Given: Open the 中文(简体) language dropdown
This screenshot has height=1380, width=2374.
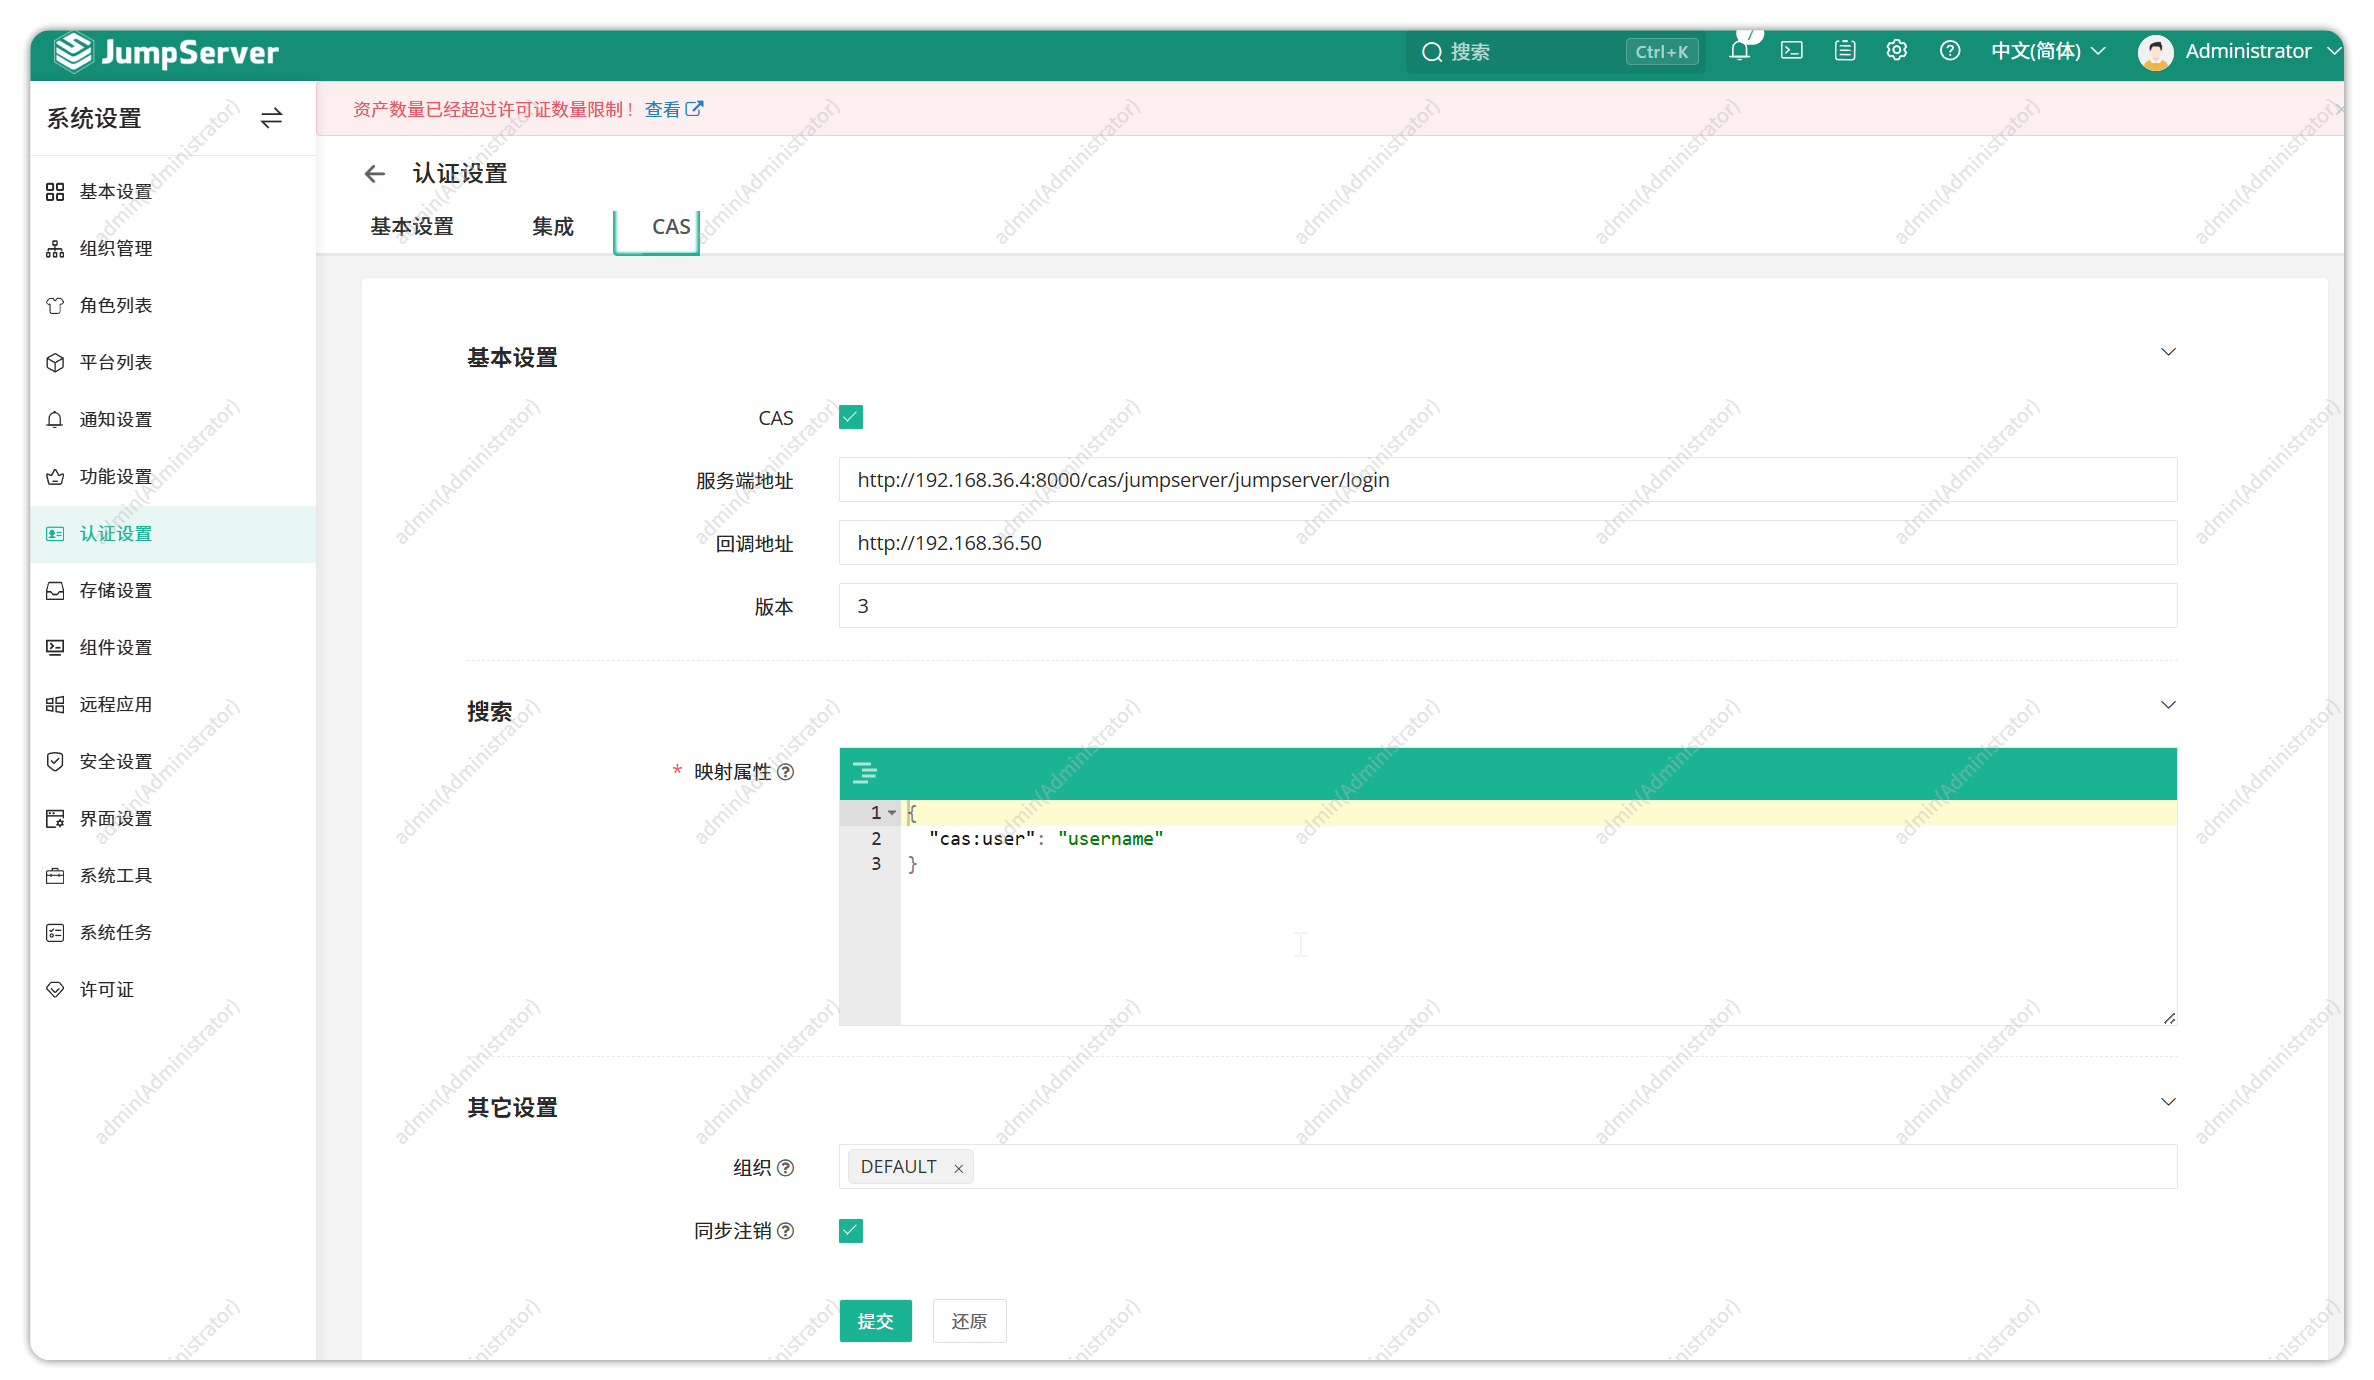Looking at the screenshot, I should tap(2048, 51).
